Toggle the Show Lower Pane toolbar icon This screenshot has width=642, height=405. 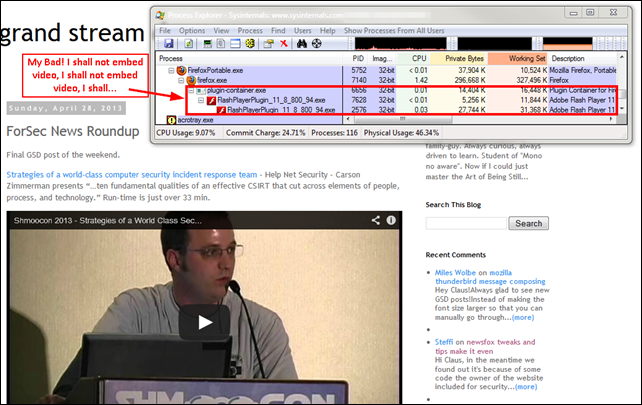coord(235,43)
